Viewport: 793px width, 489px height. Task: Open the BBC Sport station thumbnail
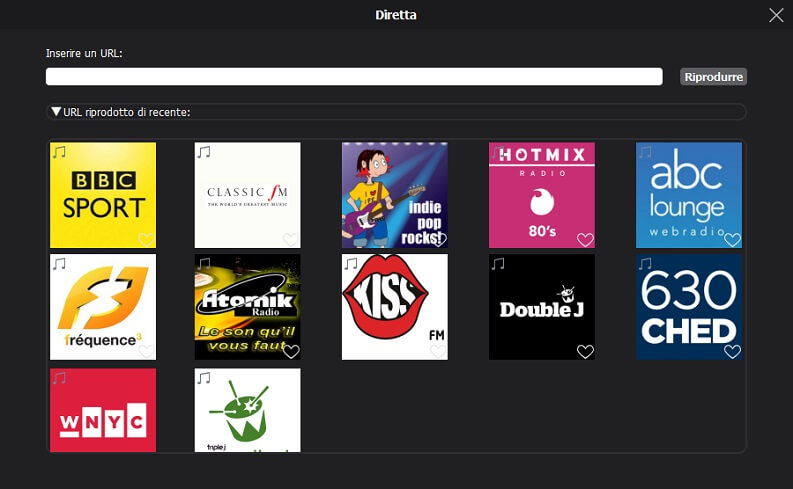click(x=103, y=195)
